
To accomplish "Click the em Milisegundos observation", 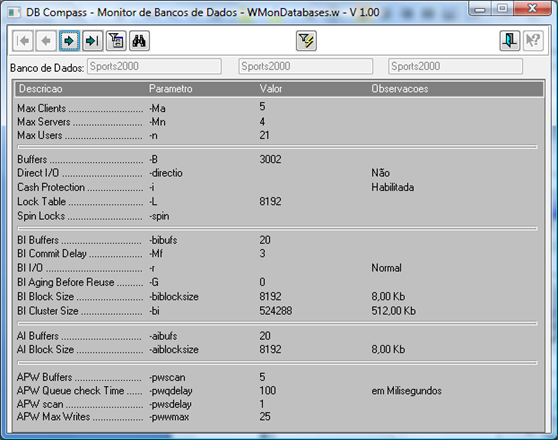I will [406, 391].
